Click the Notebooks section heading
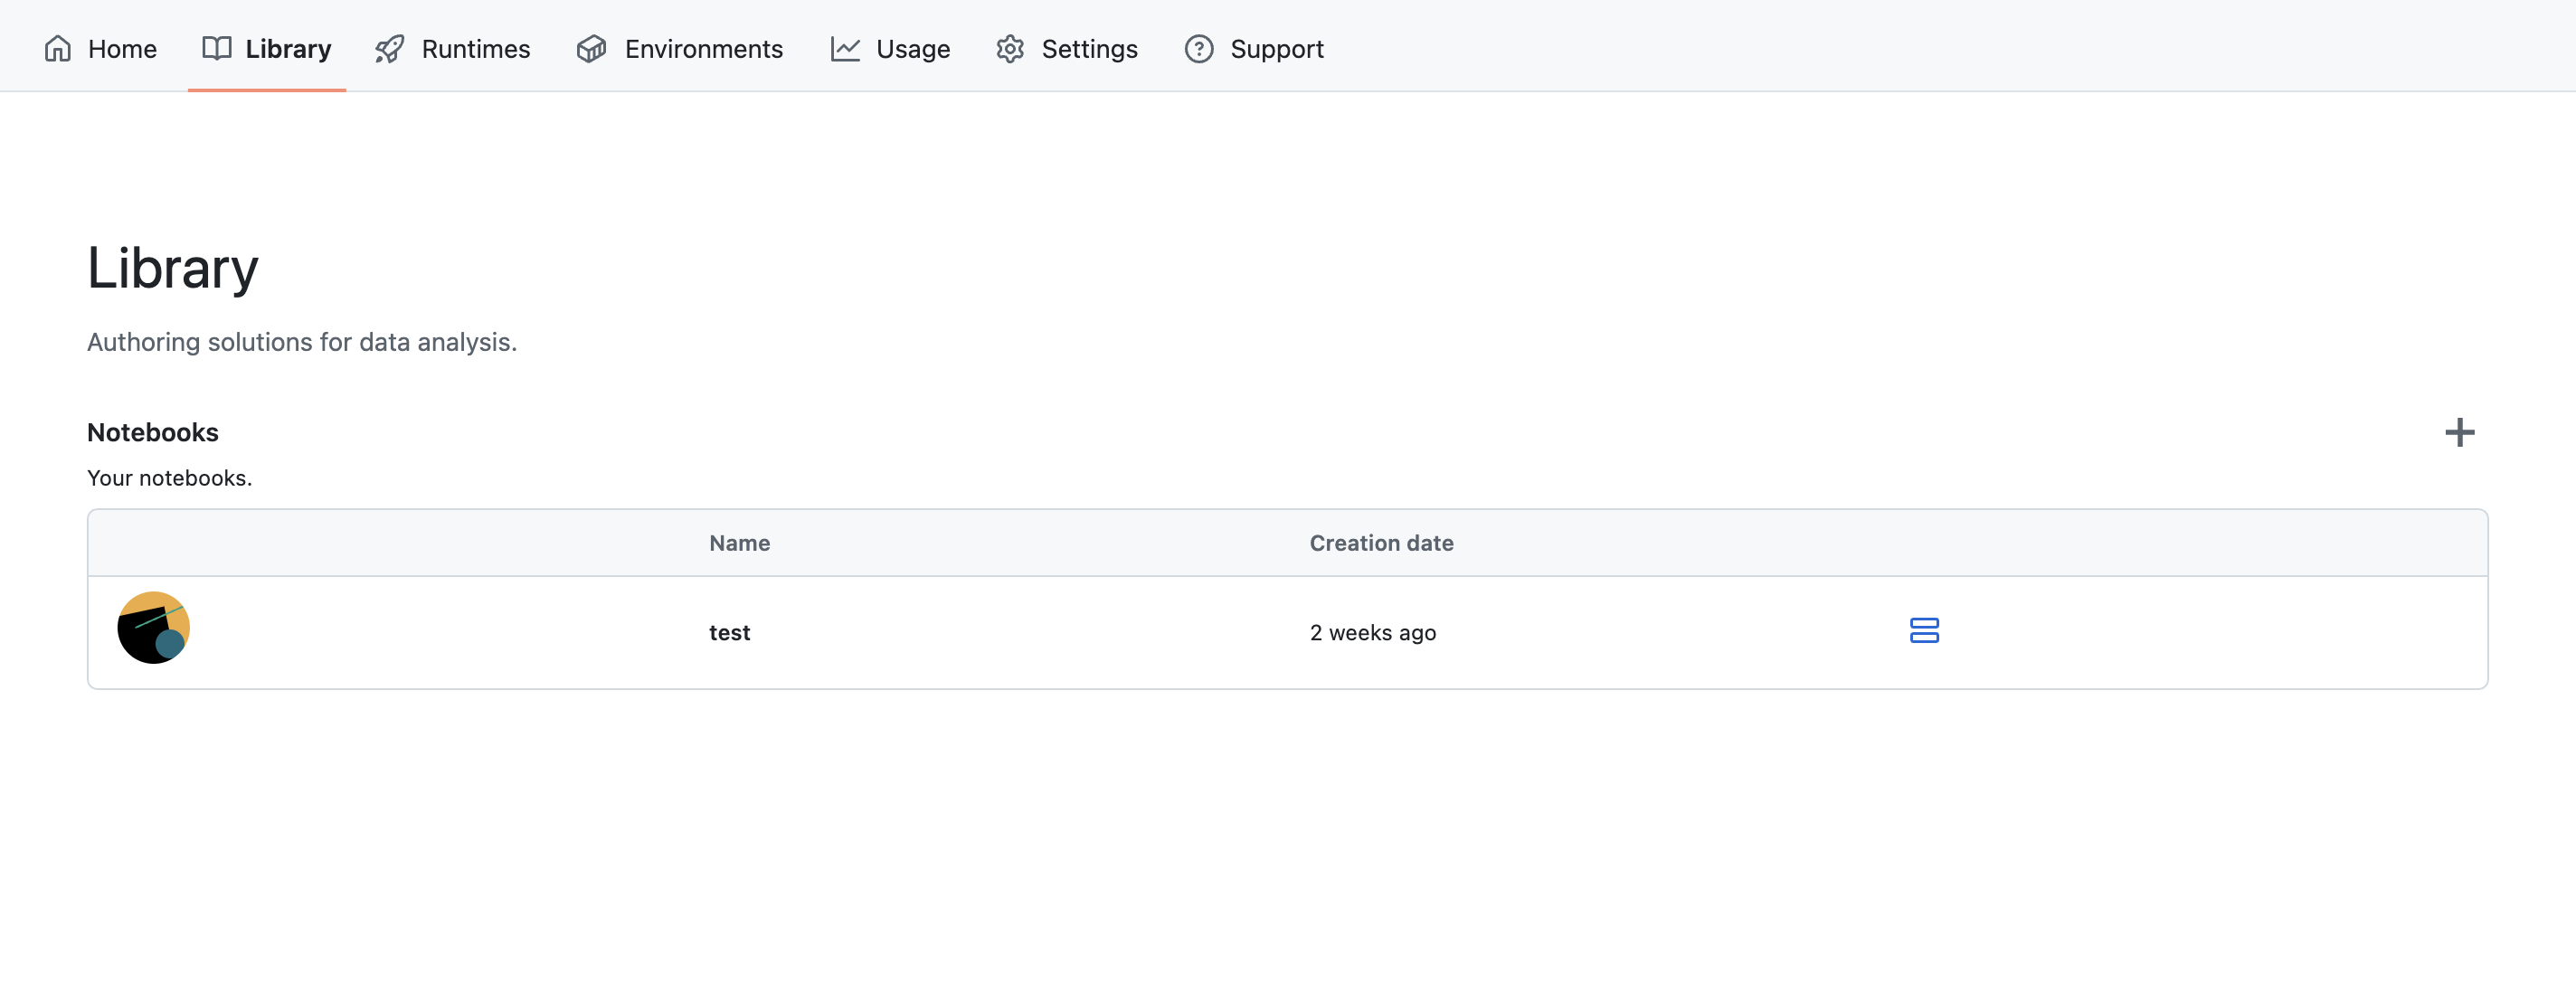2576x993 pixels. click(153, 432)
